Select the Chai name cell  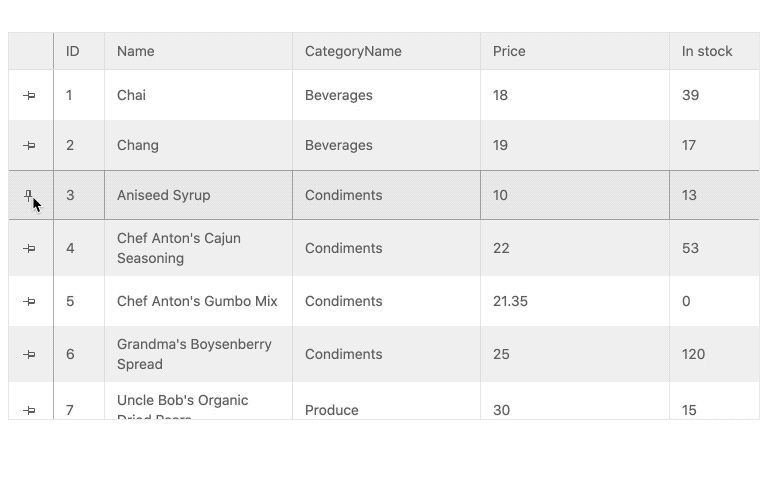pyautogui.click(x=198, y=95)
